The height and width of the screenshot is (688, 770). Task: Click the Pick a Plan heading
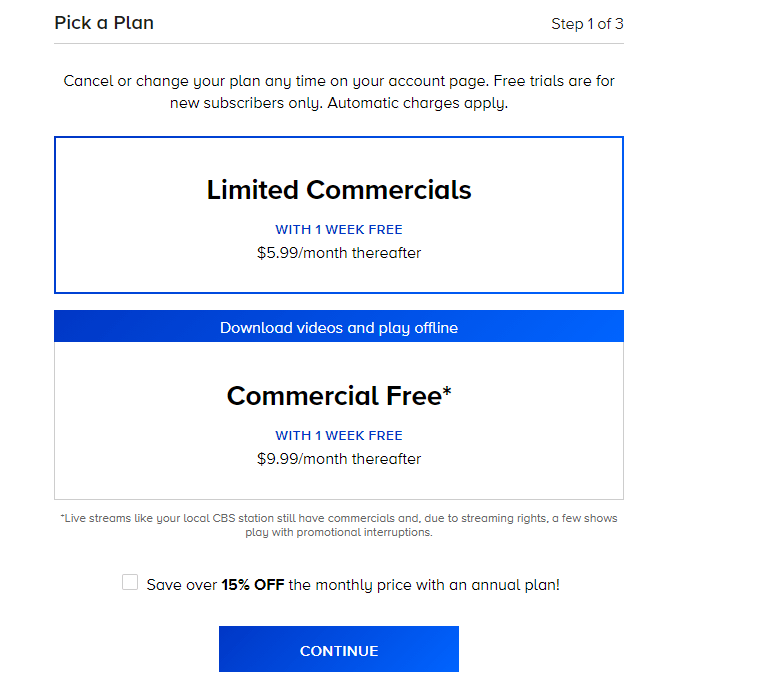(x=104, y=23)
